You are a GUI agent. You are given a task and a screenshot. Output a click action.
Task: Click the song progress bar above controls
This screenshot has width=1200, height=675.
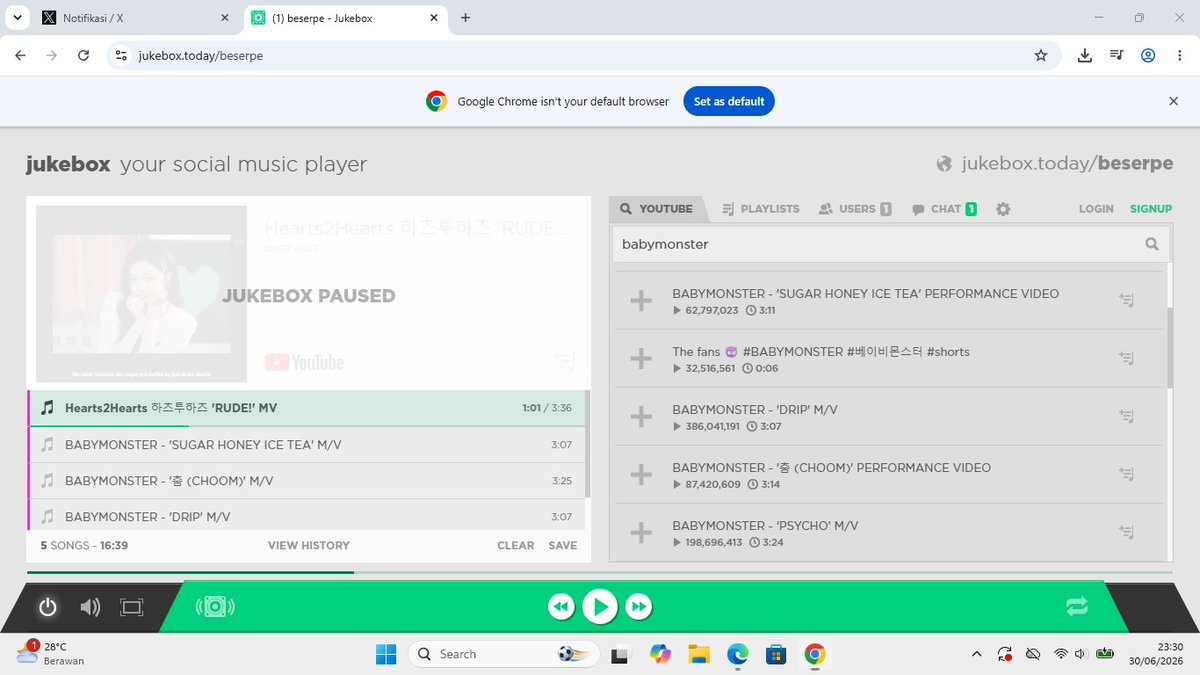click(600, 572)
